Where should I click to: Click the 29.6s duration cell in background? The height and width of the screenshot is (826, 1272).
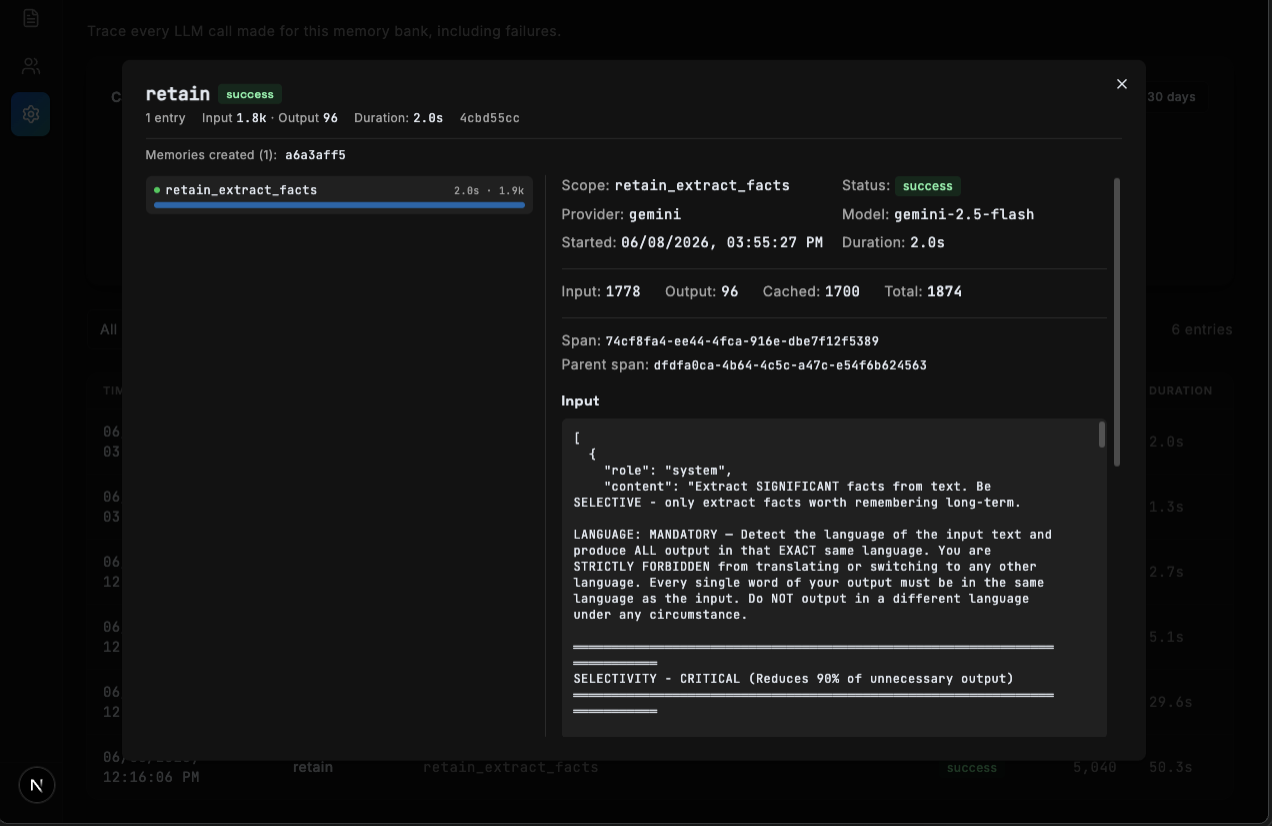pyautogui.click(x=1170, y=702)
